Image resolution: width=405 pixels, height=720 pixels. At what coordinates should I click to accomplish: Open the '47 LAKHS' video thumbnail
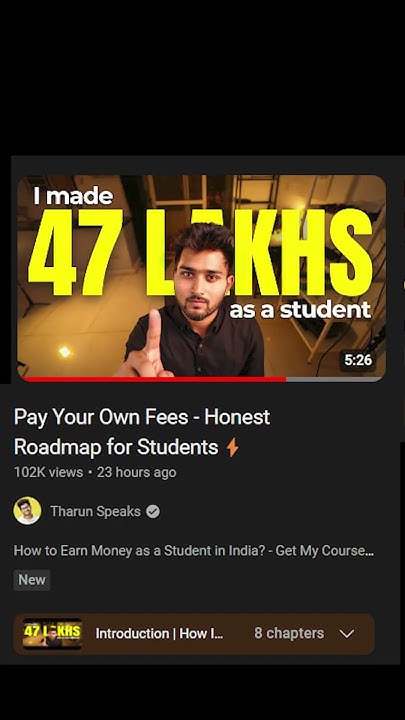(201, 277)
